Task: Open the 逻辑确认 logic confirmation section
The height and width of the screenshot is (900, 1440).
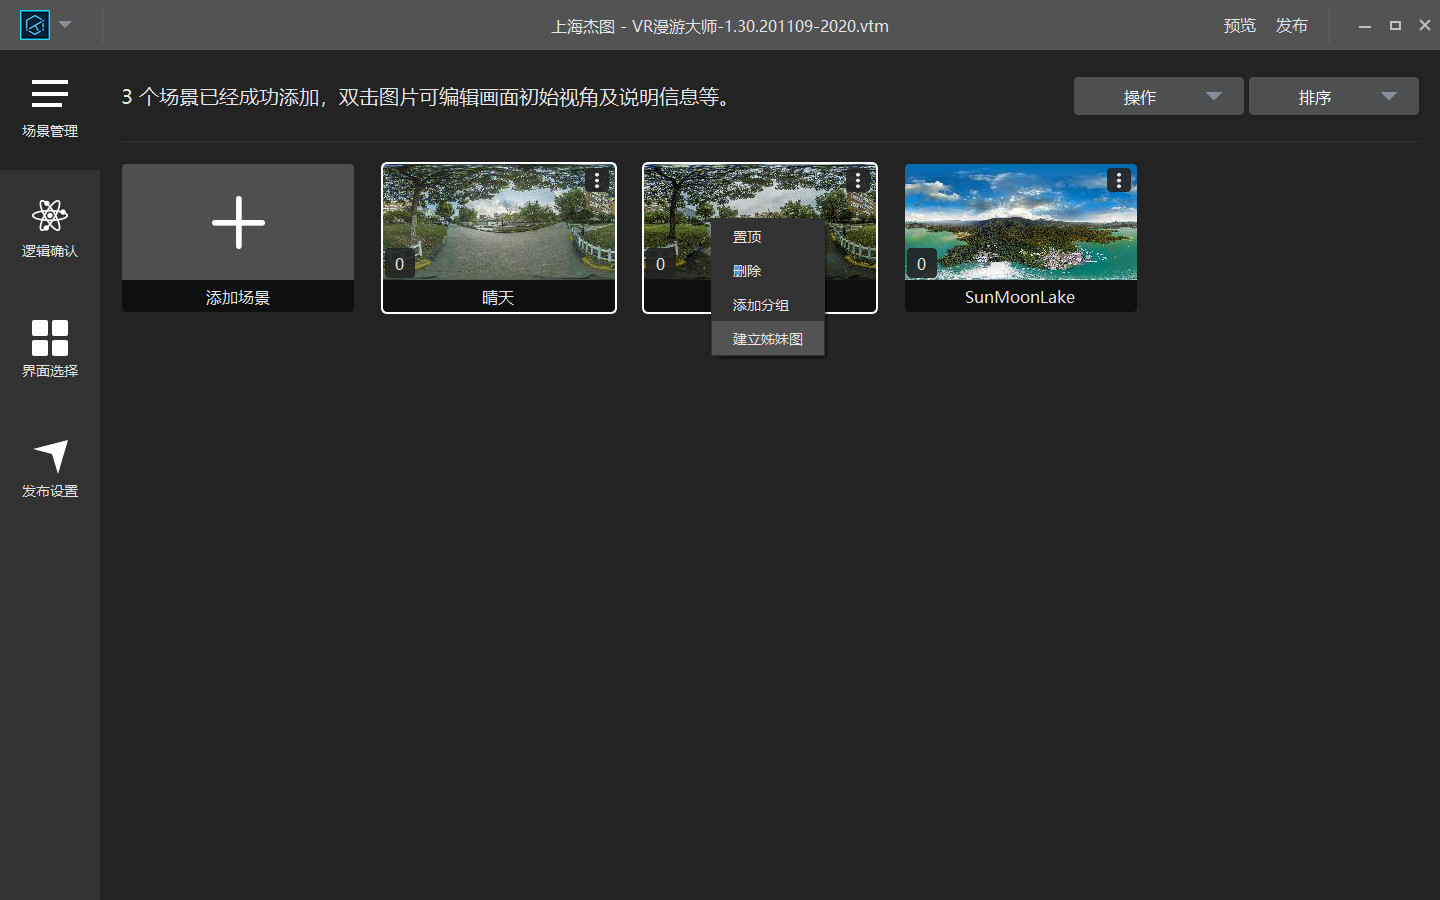Action: coord(49,229)
